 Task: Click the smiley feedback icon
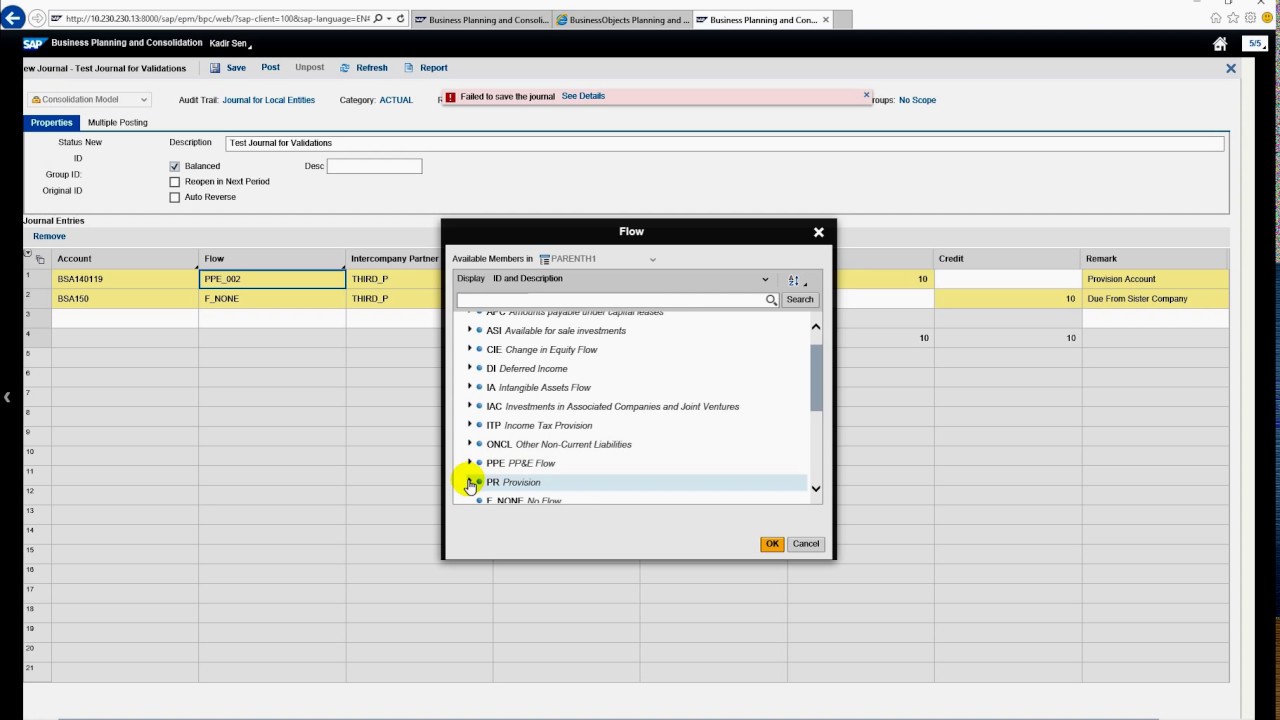coord(1267,18)
